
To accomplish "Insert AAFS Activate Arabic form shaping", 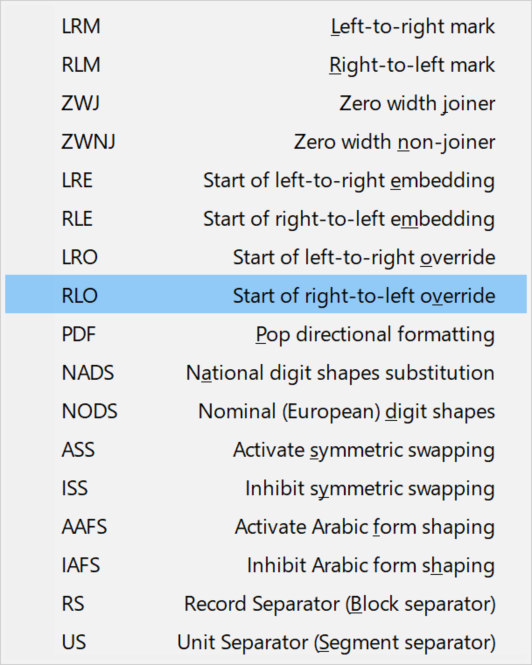I will [266, 527].
